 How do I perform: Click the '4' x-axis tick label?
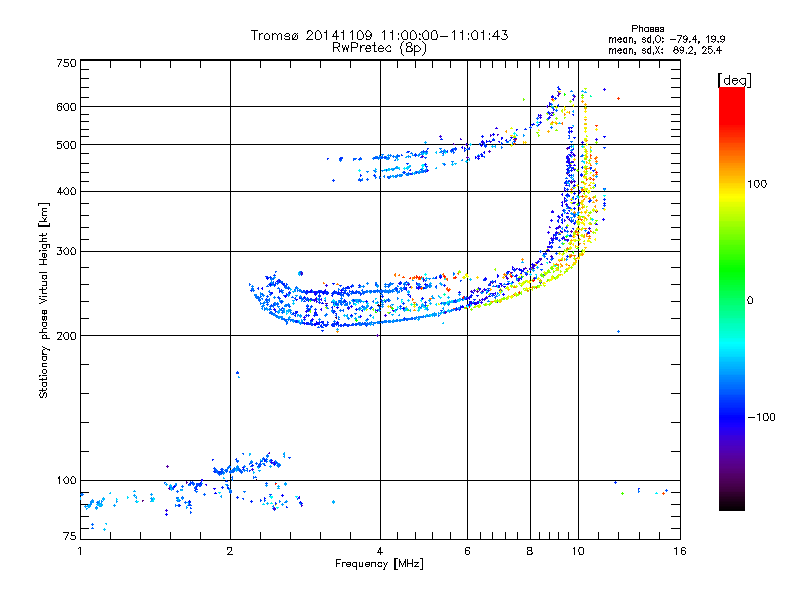click(380, 551)
